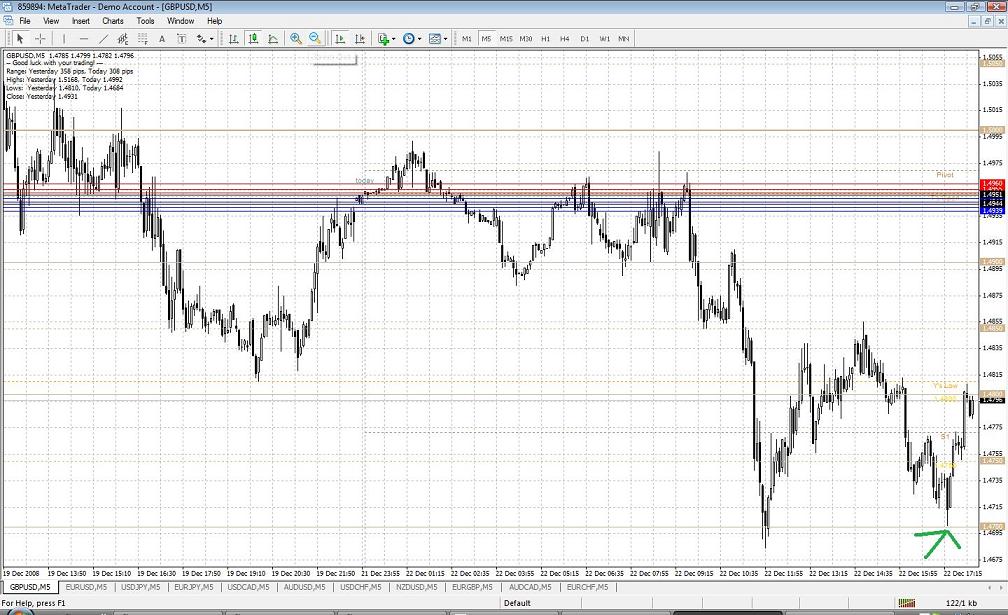Set timeframe to M1
Viewport: 1008px width, 615px height.
click(467, 39)
